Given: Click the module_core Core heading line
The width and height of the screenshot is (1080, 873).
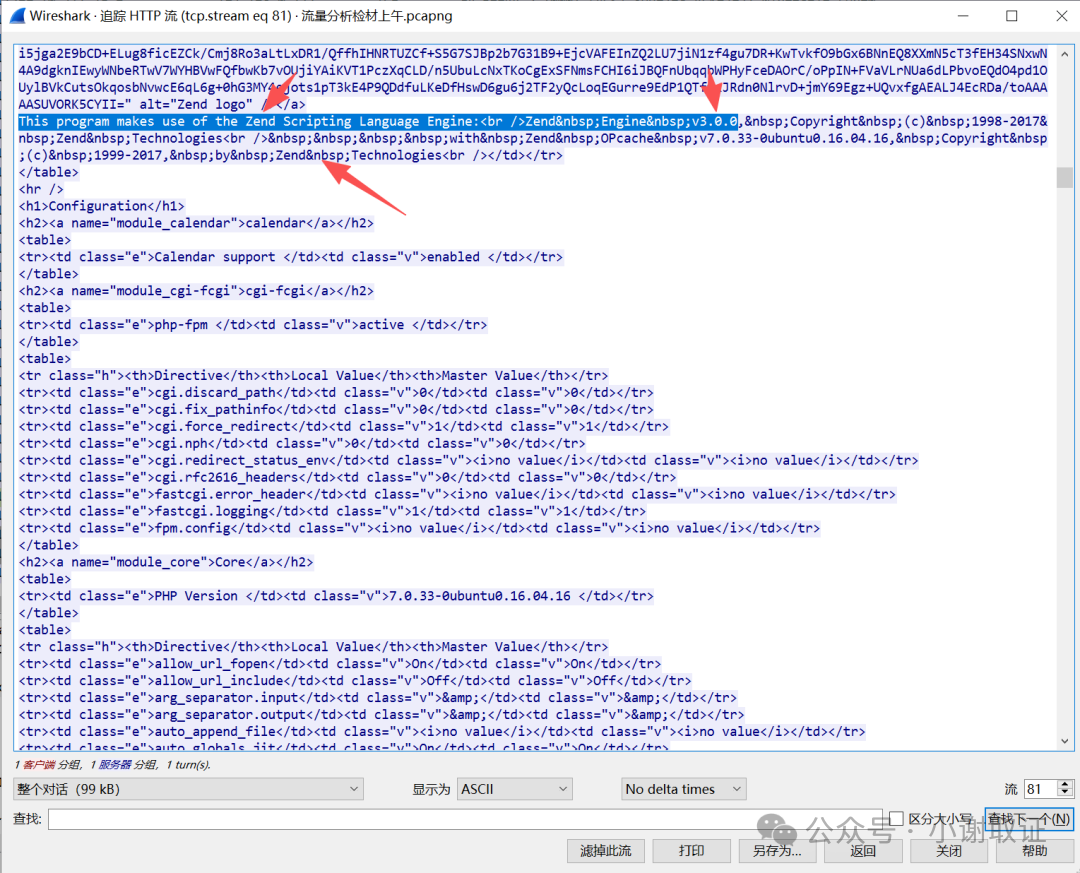Looking at the screenshot, I should (x=166, y=562).
